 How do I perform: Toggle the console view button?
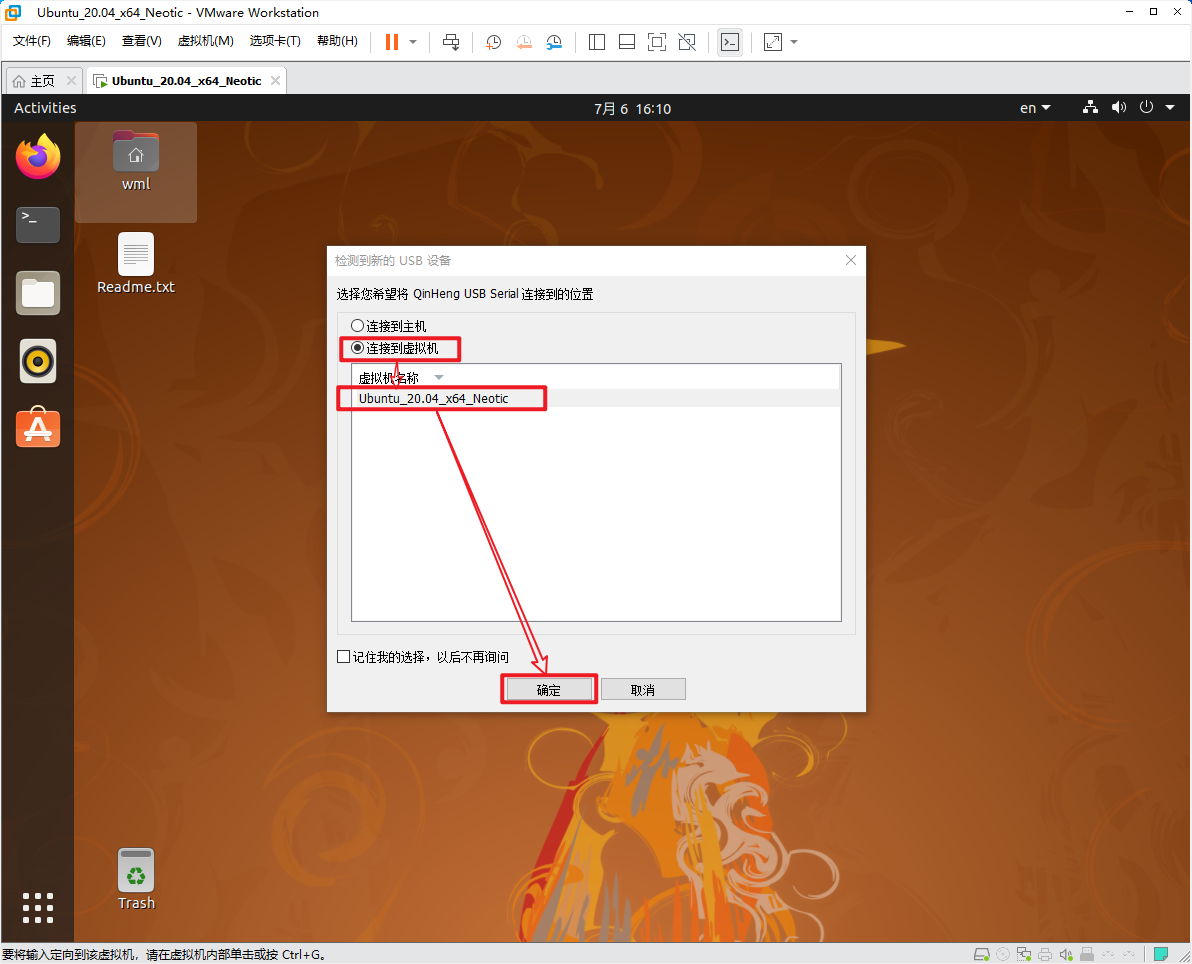[x=730, y=42]
